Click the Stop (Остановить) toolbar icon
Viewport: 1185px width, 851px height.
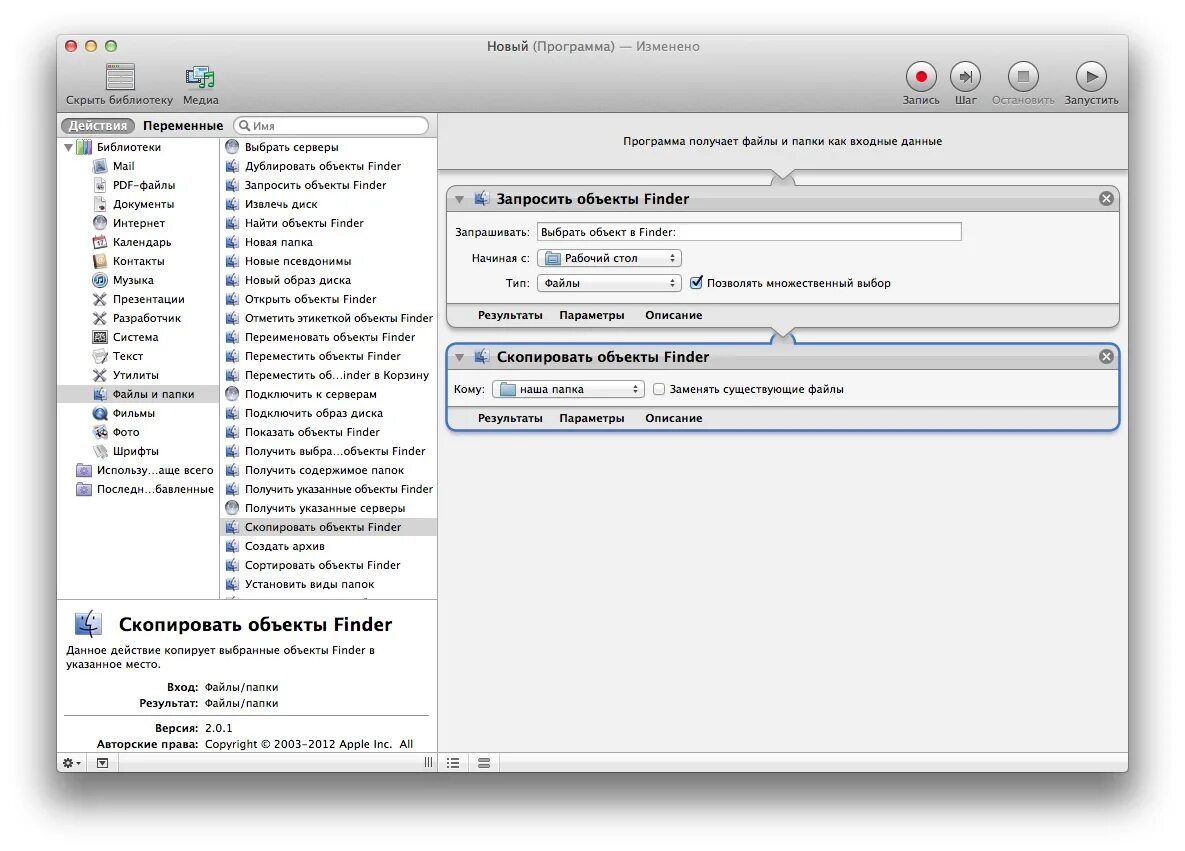(1023, 76)
